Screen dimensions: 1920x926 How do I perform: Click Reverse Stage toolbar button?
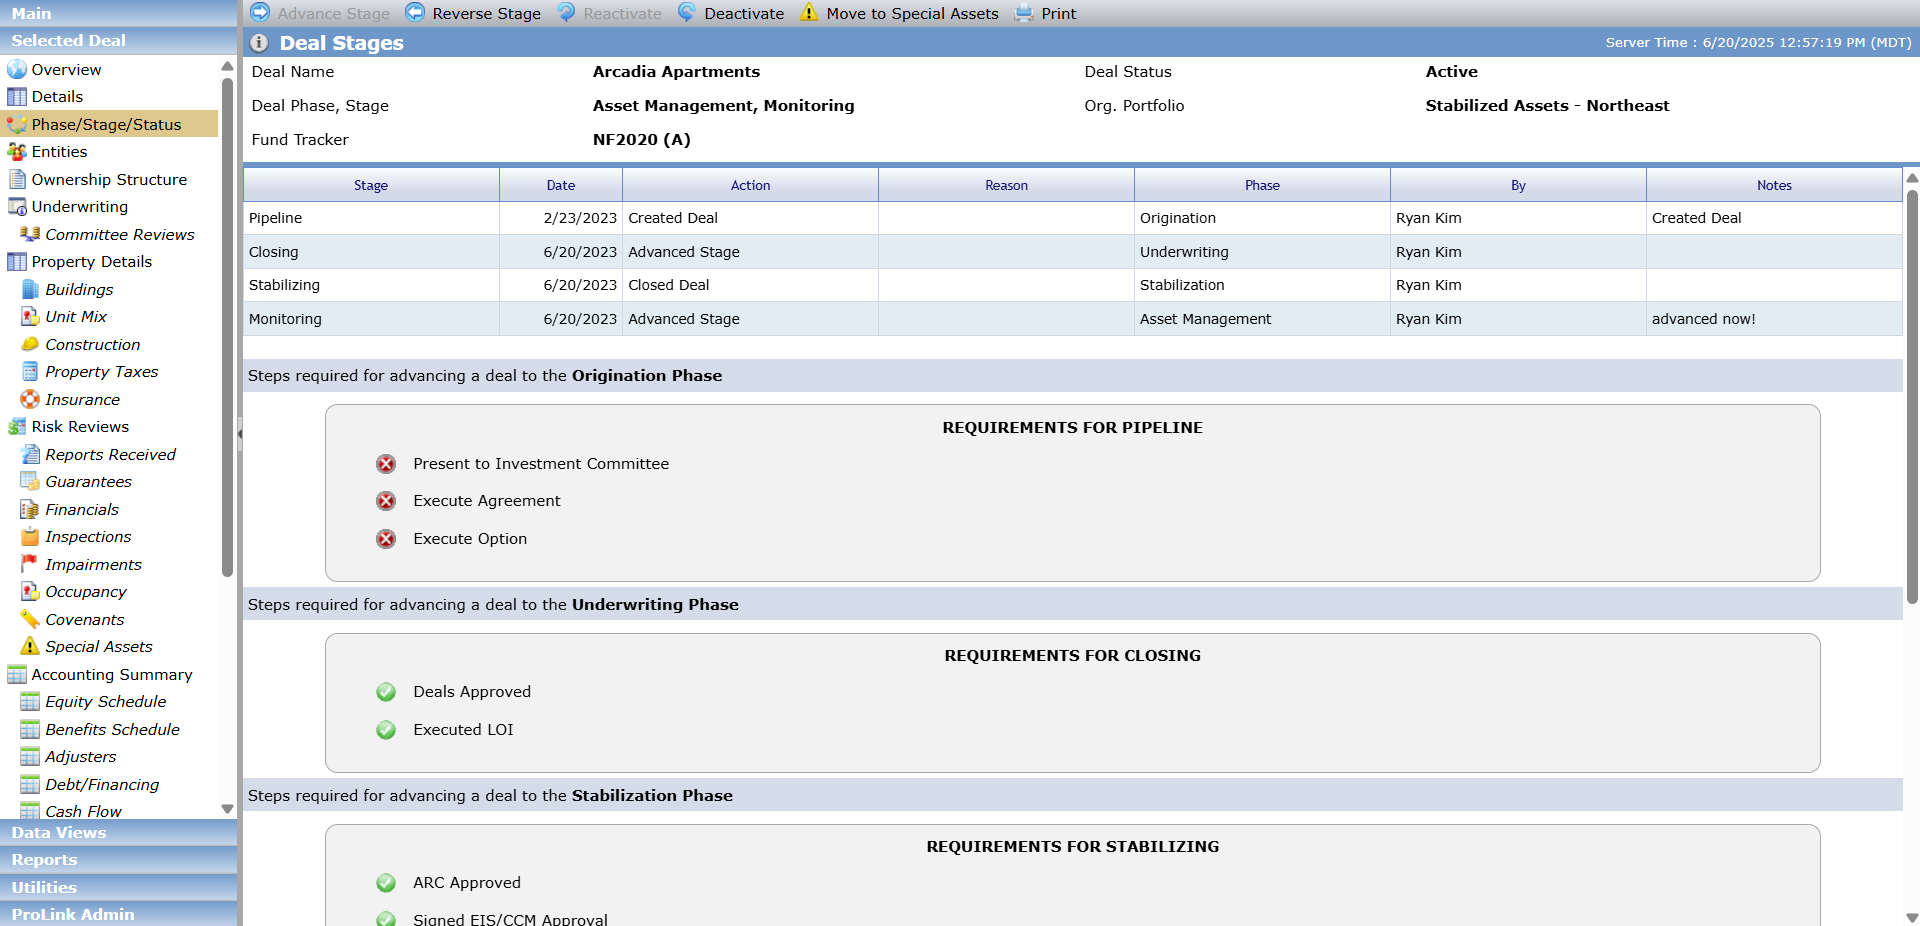[473, 13]
